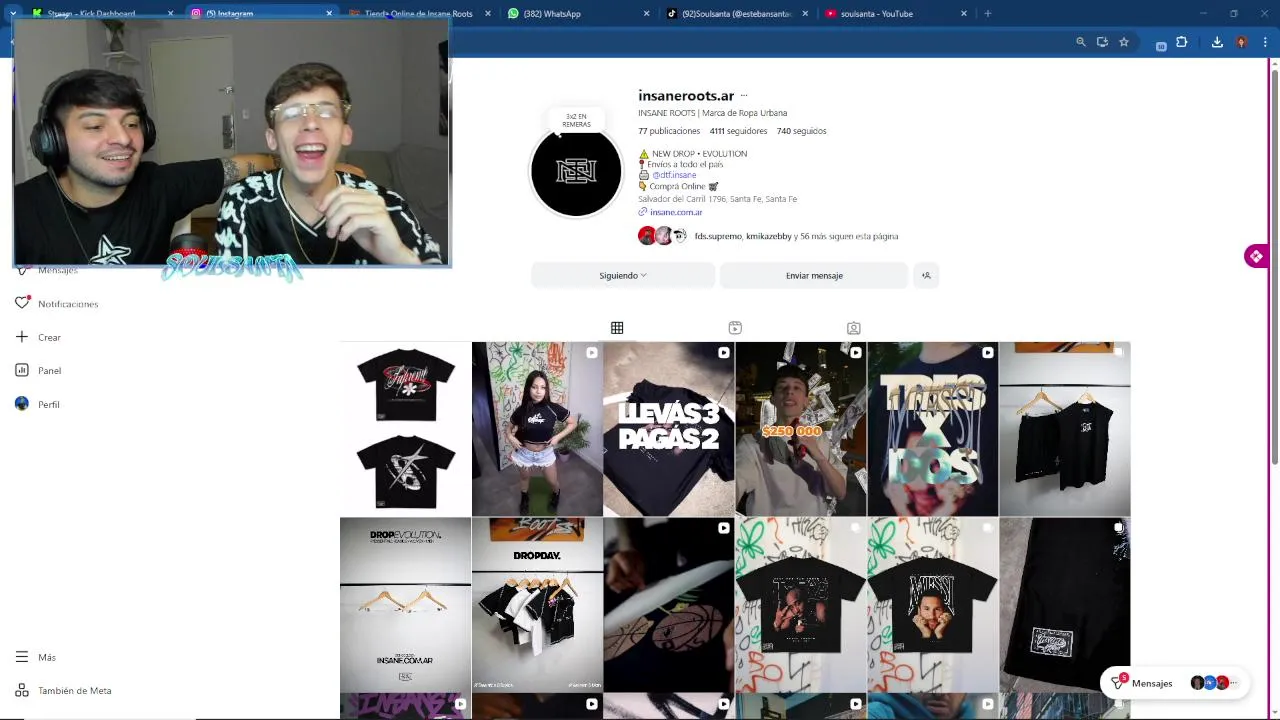Open the insaneroots.ar profile picture
Viewport: 1280px width, 720px height.
click(576, 172)
